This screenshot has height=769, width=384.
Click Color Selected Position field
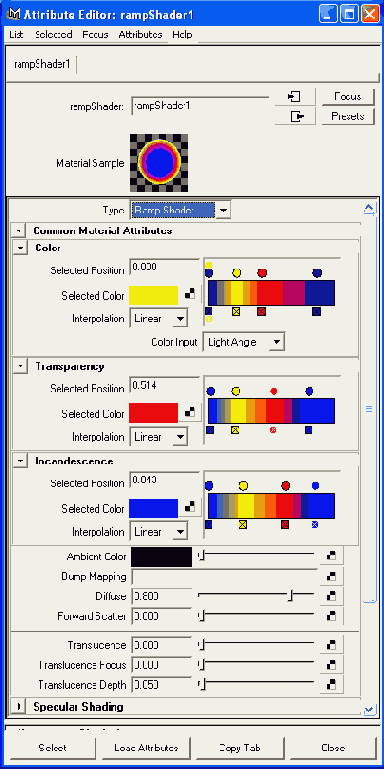tap(165, 268)
